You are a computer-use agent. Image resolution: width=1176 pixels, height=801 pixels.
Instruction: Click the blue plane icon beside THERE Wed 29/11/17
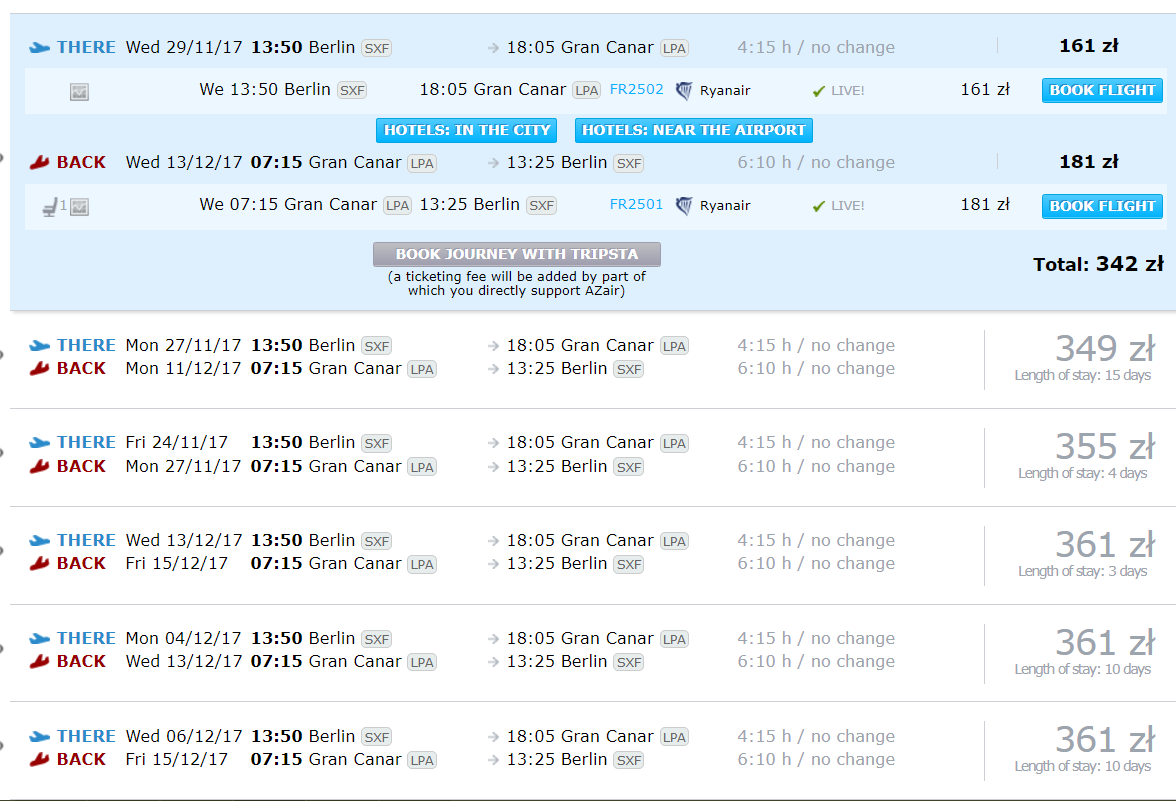[x=39, y=48]
